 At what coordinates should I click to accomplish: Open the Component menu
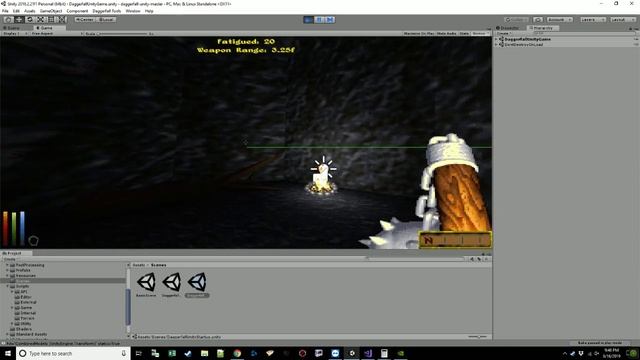pos(77,11)
